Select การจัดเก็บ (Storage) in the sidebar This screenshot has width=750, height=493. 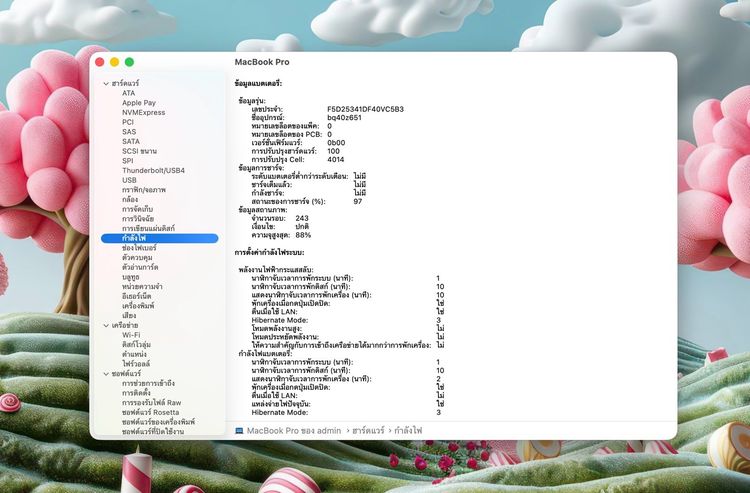(x=137, y=209)
